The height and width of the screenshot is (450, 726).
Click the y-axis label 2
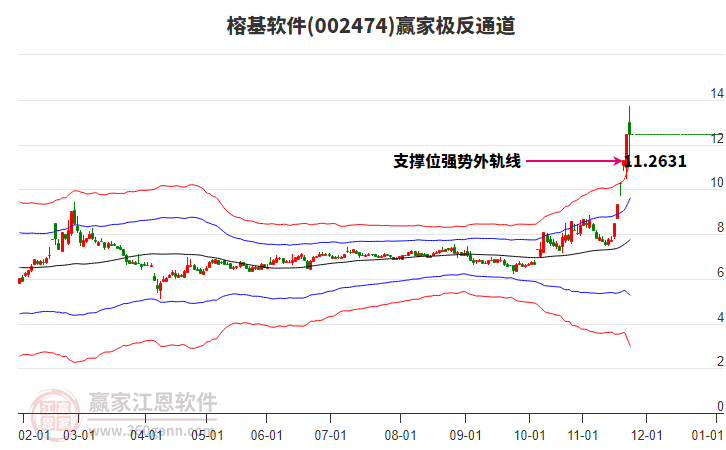[x=720, y=362]
